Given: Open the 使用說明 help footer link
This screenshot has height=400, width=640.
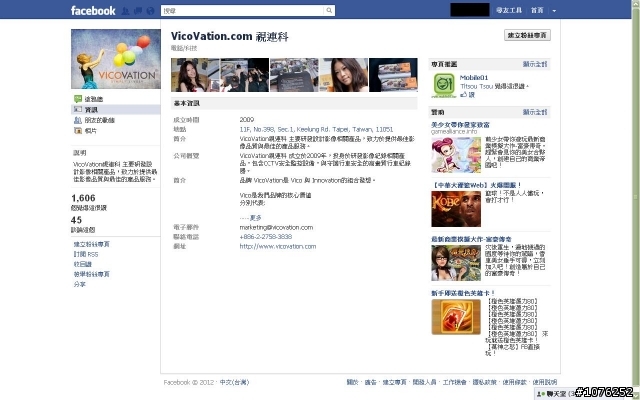Looking at the screenshot, I should point(545,382).
